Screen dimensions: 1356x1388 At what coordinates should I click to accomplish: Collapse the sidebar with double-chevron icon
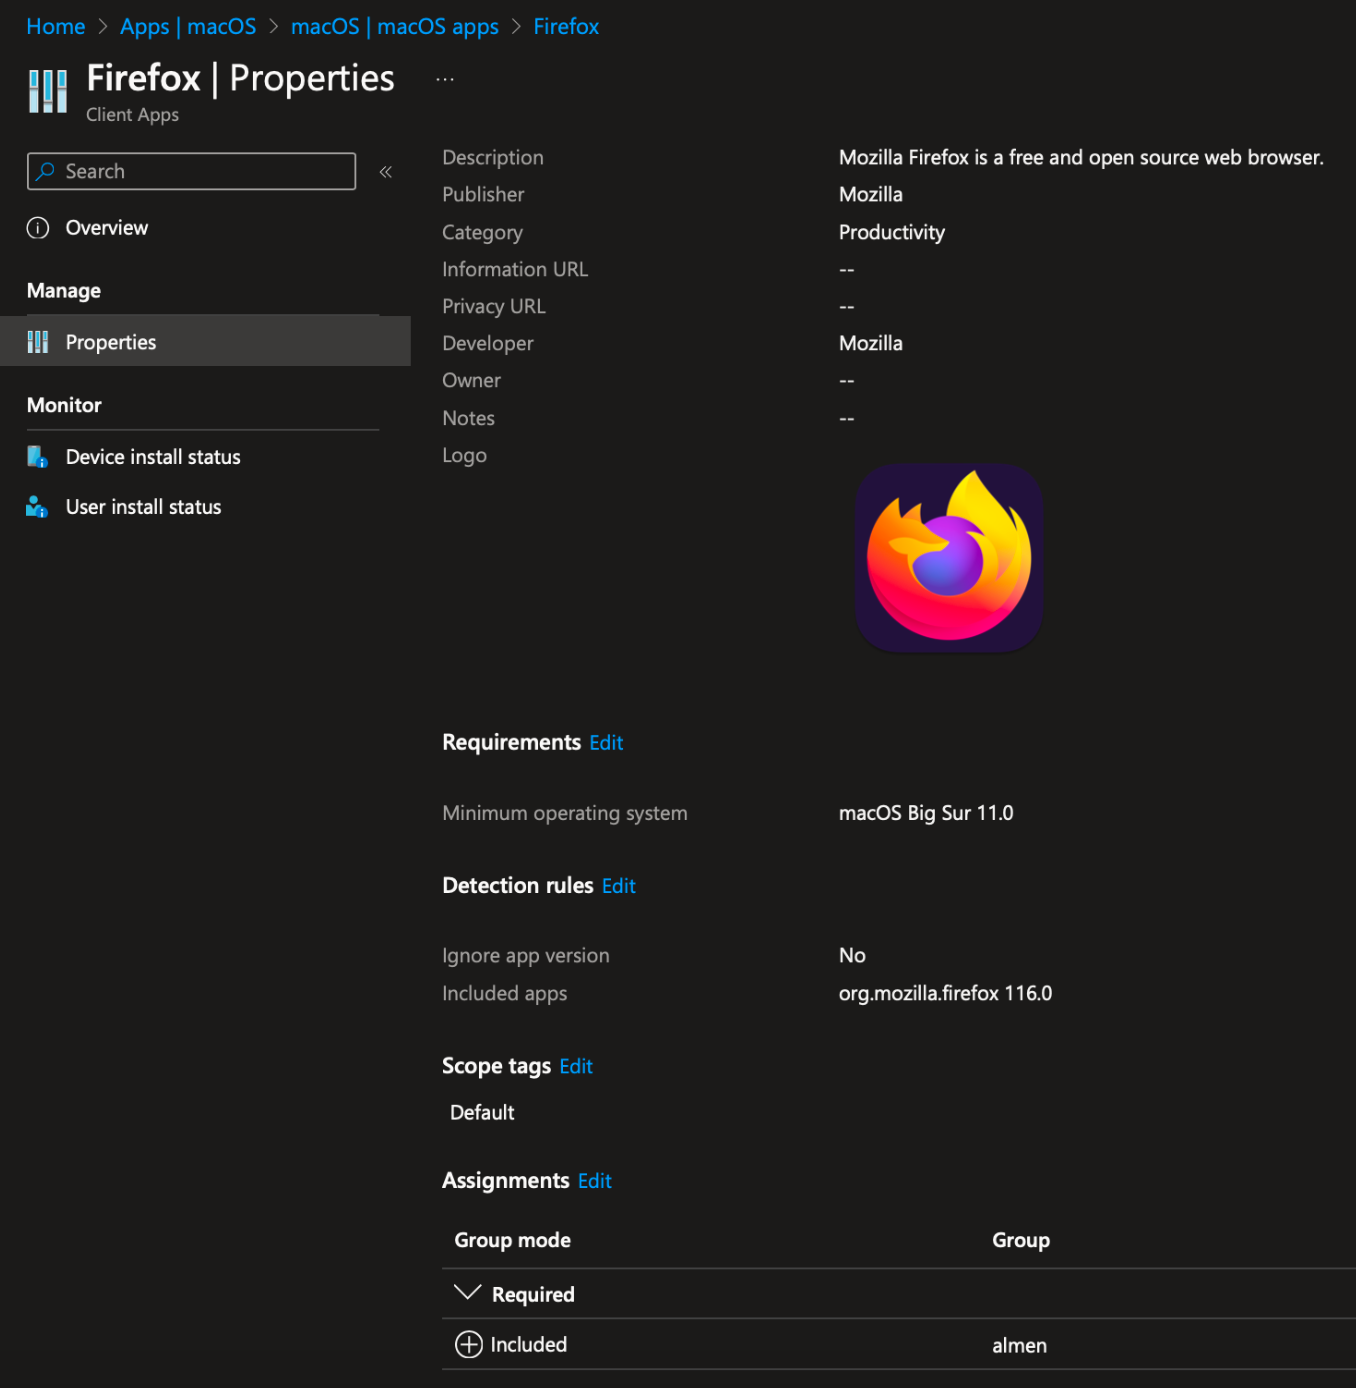[x=386, y=172]
